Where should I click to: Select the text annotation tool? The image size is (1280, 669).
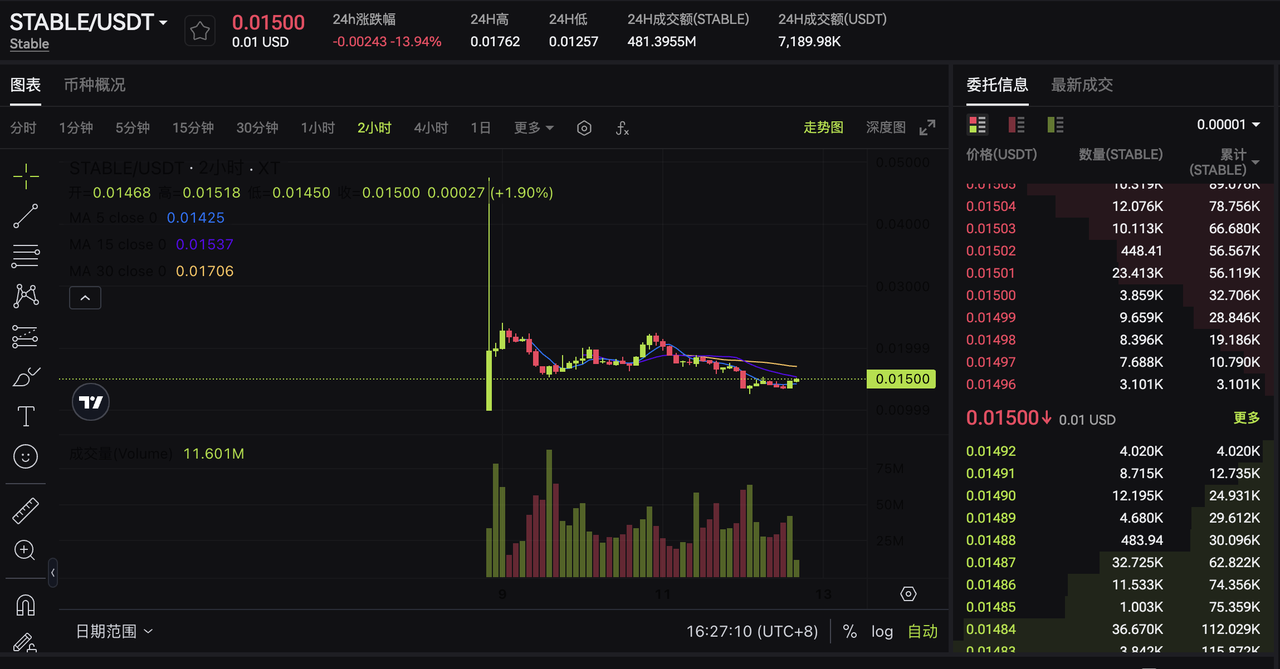pos(25,416)
